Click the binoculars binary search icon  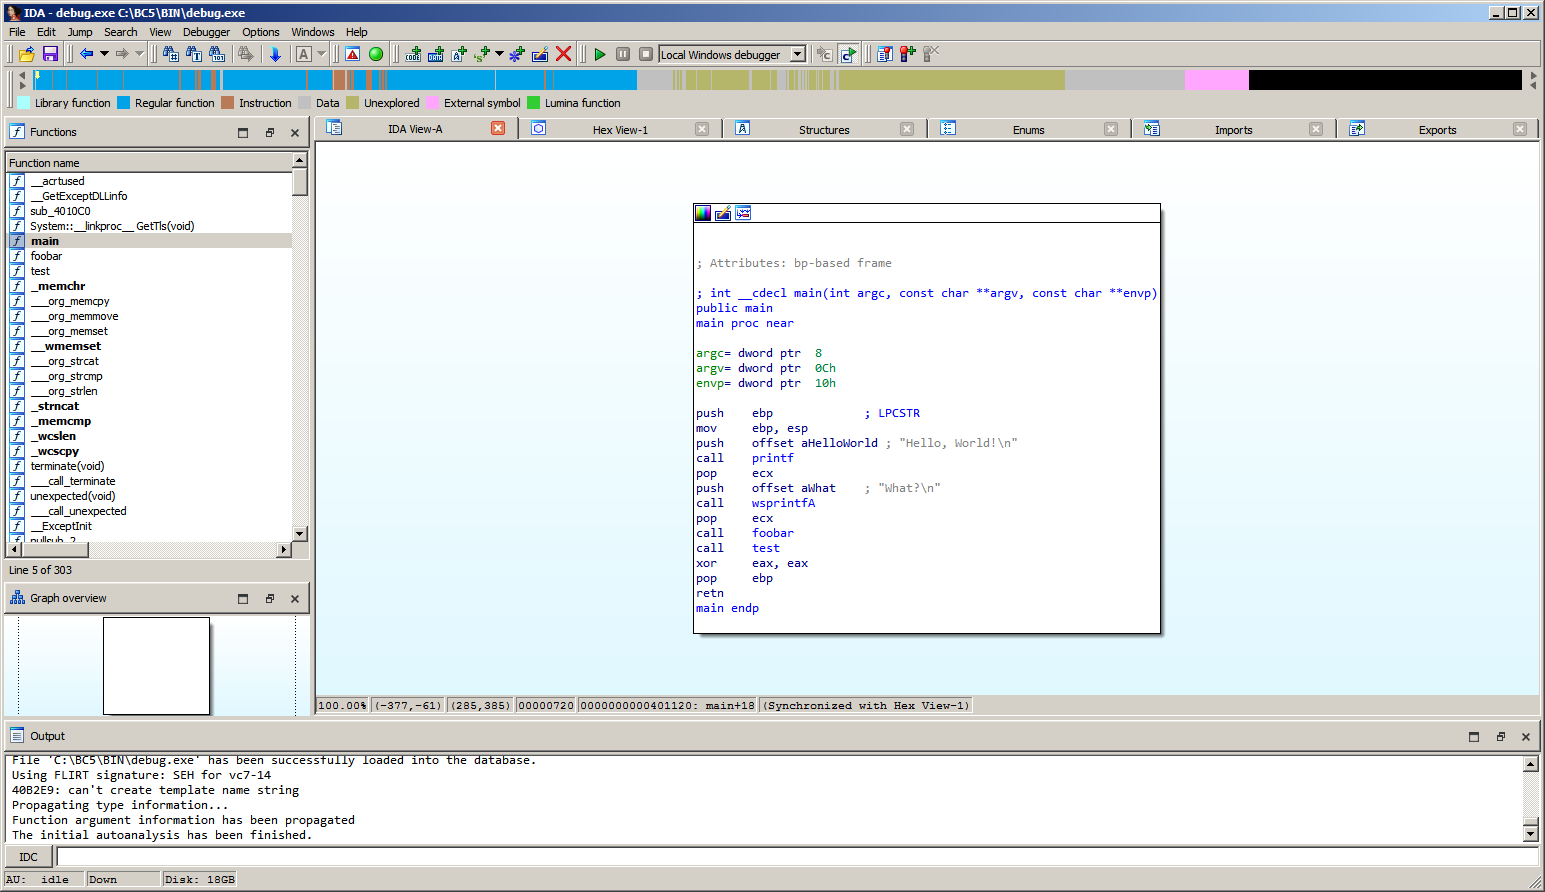[x=217, y=54]
